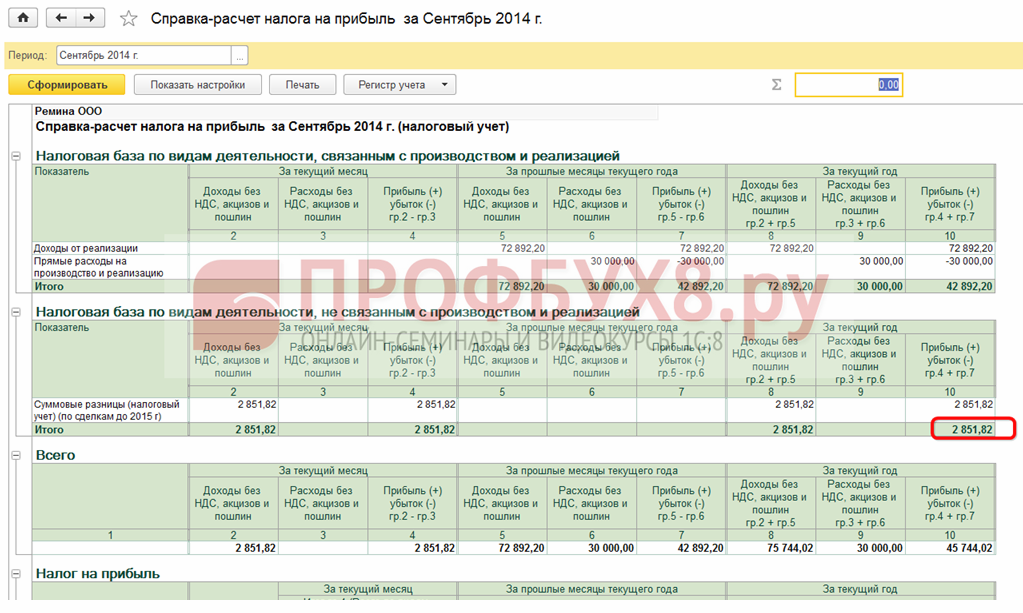Click the sum field showing 0,00
1023x613 pixels.
(x=848, y=85)
